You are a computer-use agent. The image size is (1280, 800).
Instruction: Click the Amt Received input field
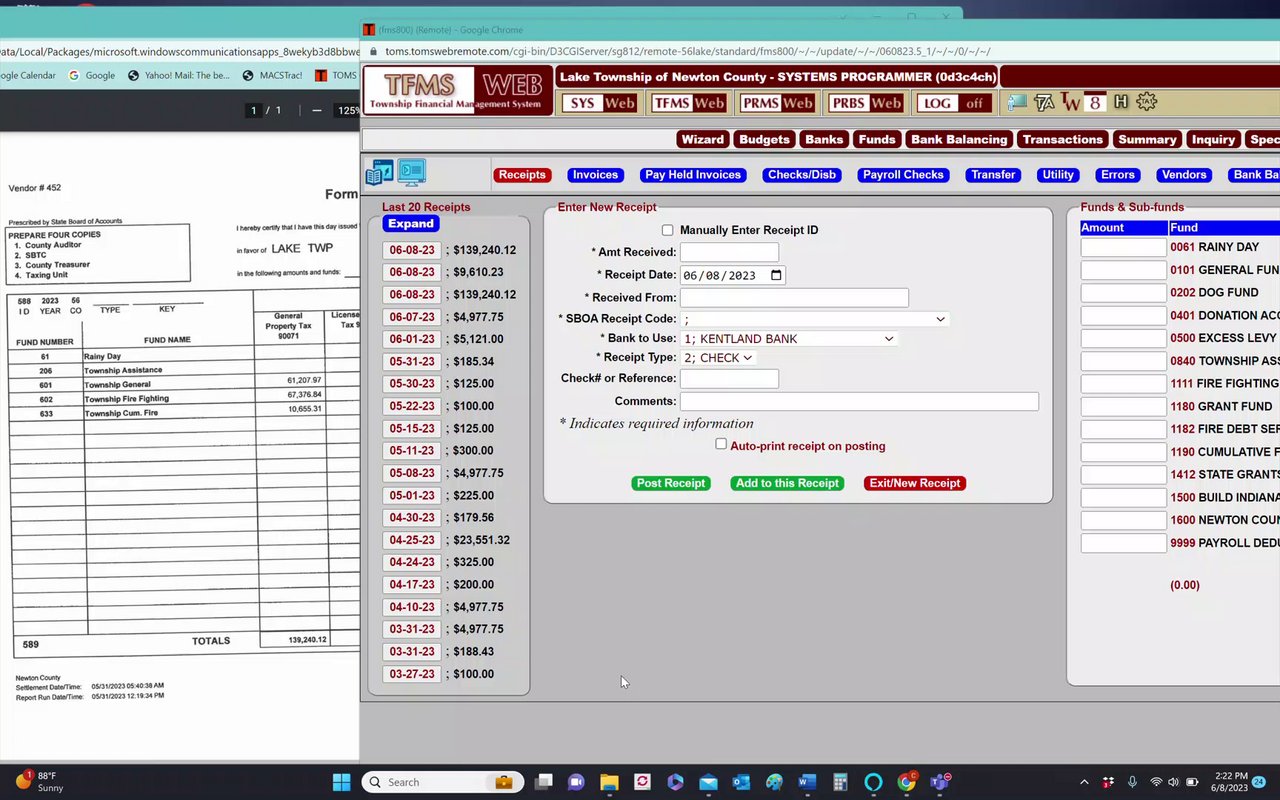(729, 252)
